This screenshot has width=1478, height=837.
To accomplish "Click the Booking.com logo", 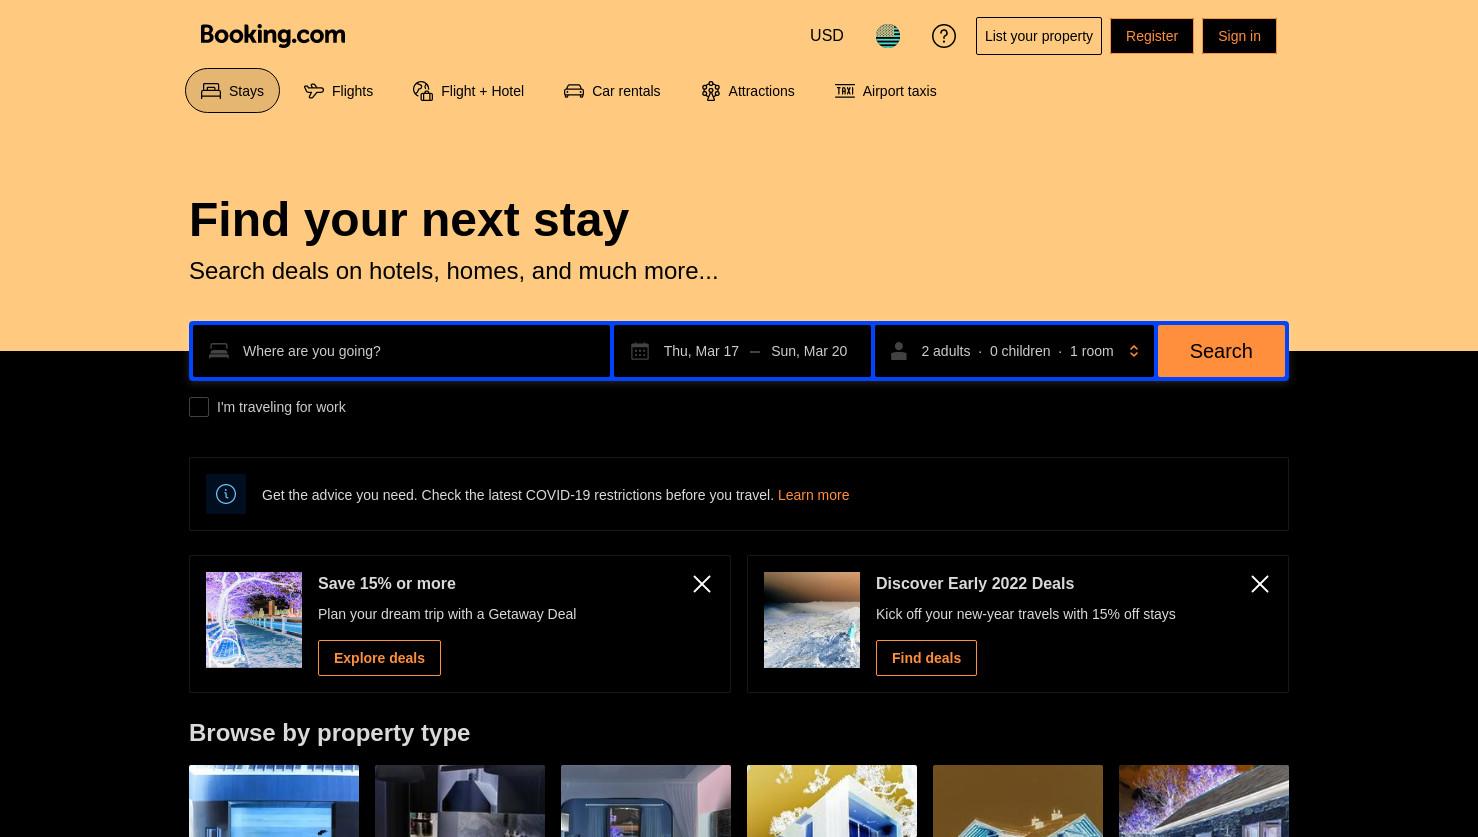I will [273, 36].
